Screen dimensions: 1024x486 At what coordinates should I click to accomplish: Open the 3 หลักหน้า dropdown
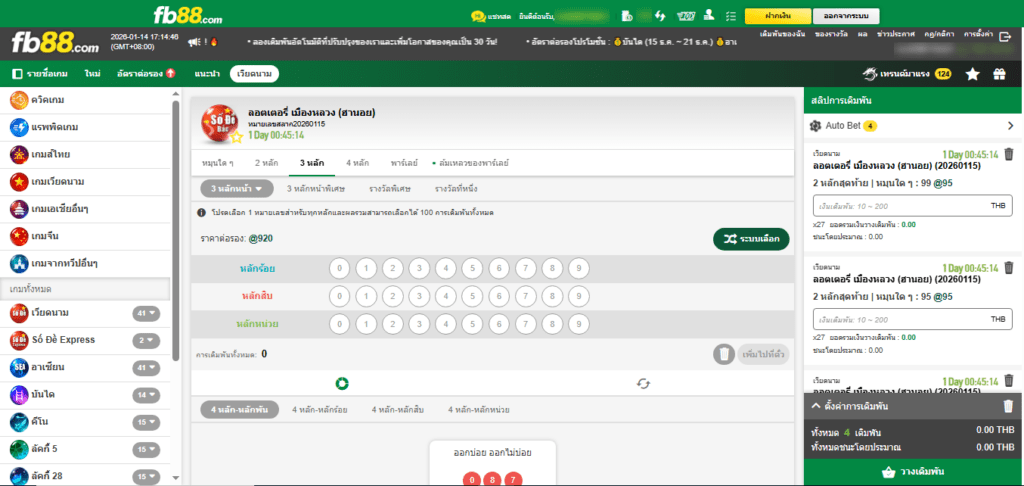click(x=236, y=189)
